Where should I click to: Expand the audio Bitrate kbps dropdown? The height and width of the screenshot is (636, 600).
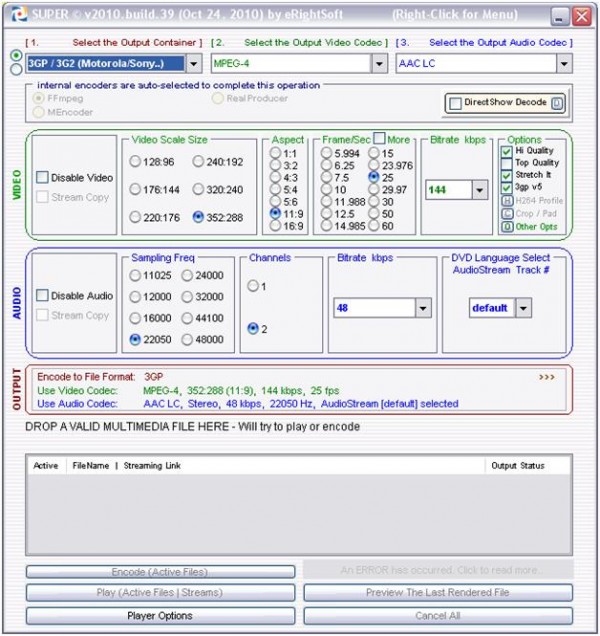click(423, 308)
